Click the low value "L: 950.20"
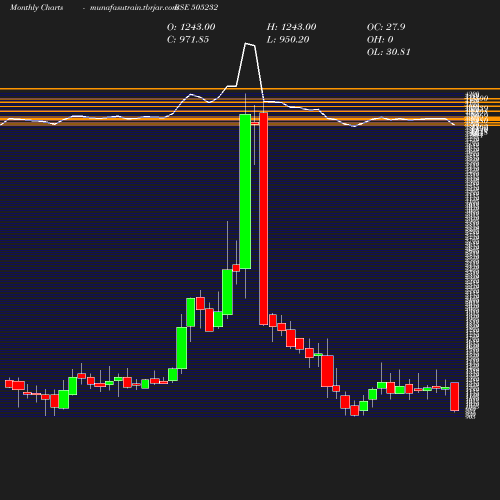 coord(288,39)
